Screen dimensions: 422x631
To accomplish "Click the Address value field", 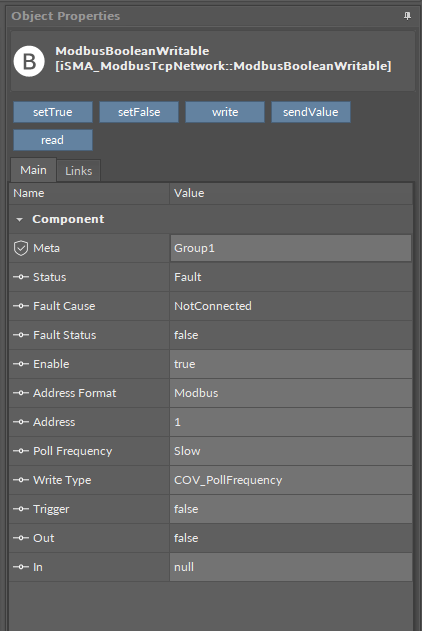I will [291, 422].
